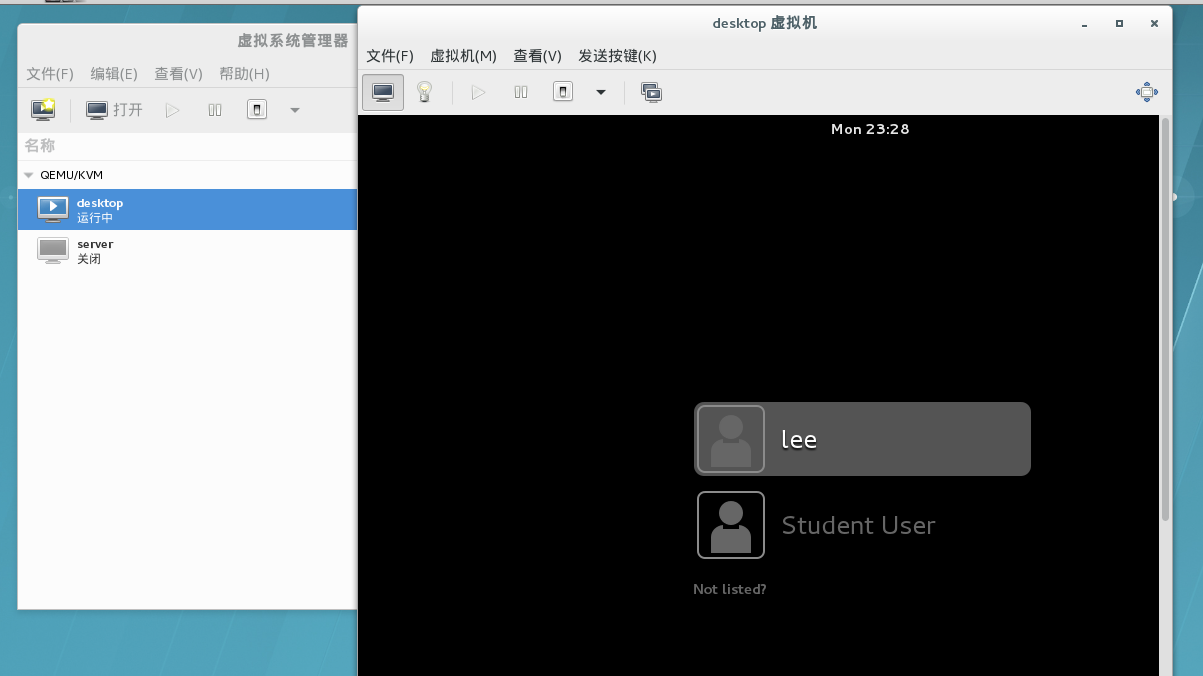The height and width of the screenshot is (676, 1203).
Task: Click the shutdown icon in manager toolbar
Action: [x=257, y=110]
